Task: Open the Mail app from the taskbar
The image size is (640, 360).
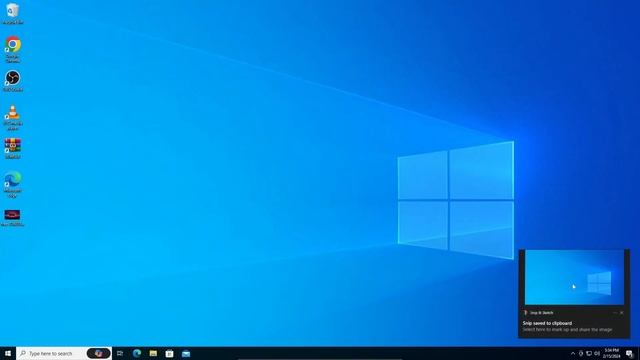Action: (186, 353)
